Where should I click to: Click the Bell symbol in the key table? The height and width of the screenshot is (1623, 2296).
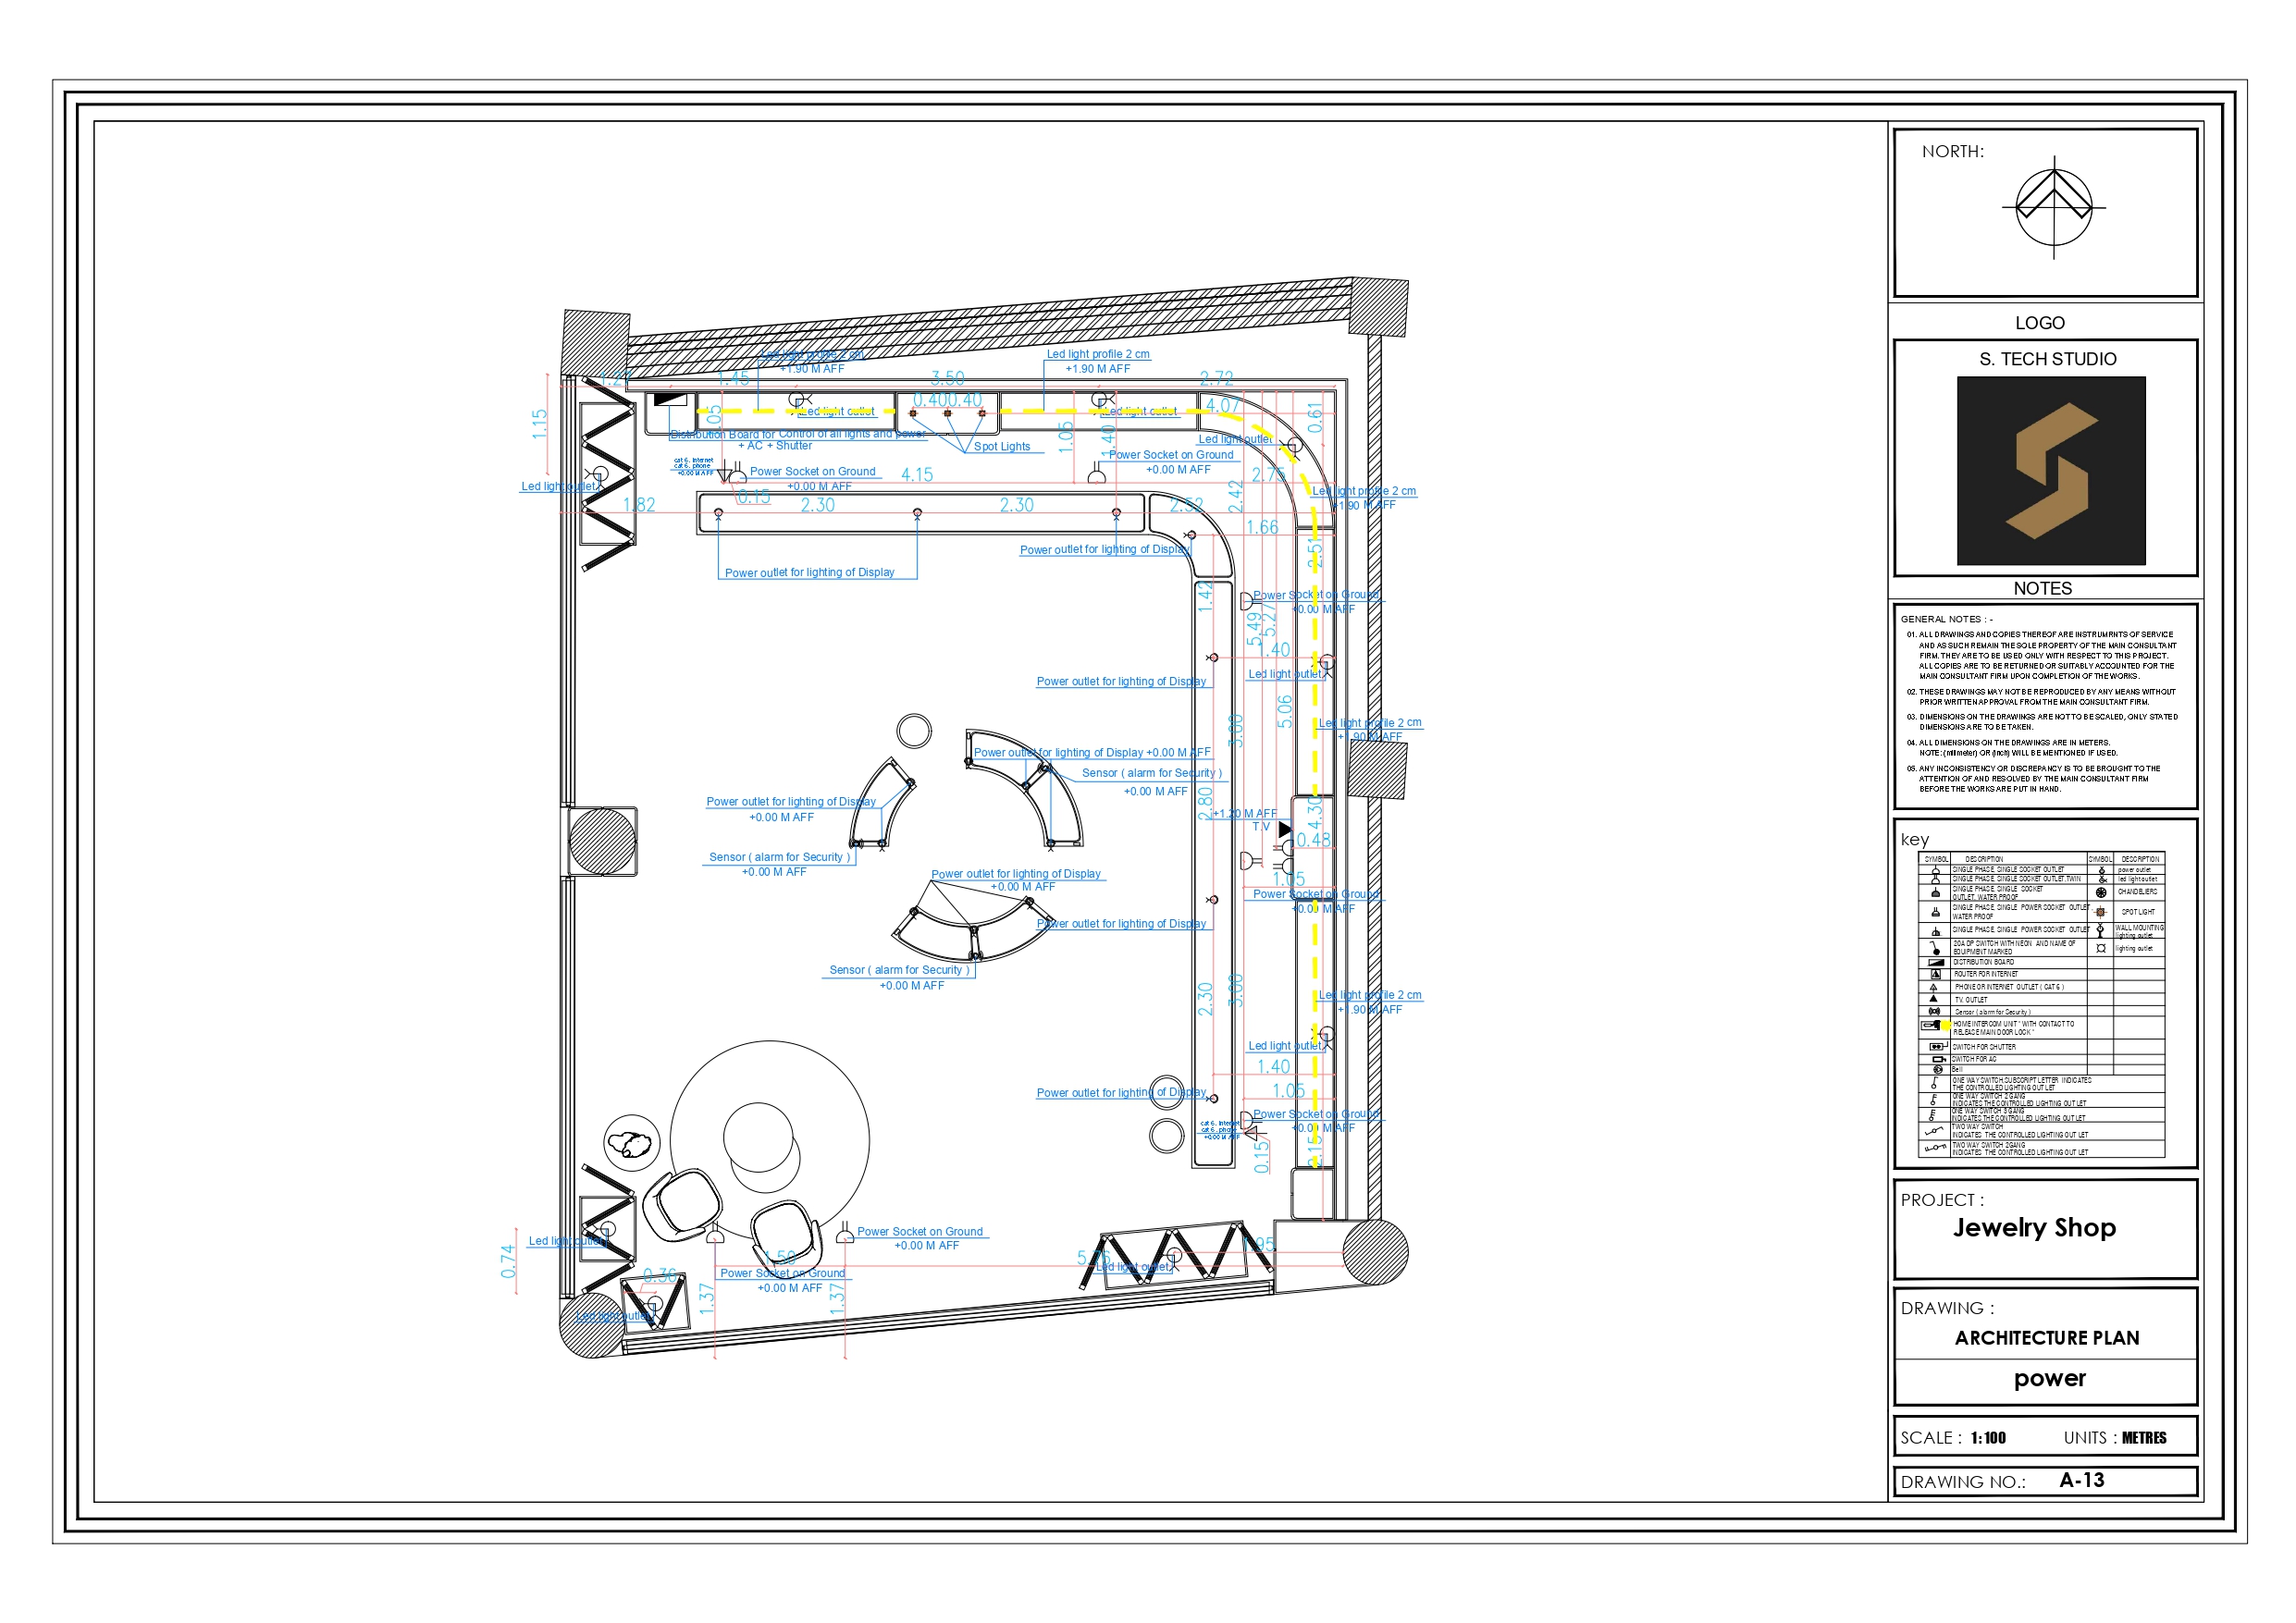(1938, 1071)
